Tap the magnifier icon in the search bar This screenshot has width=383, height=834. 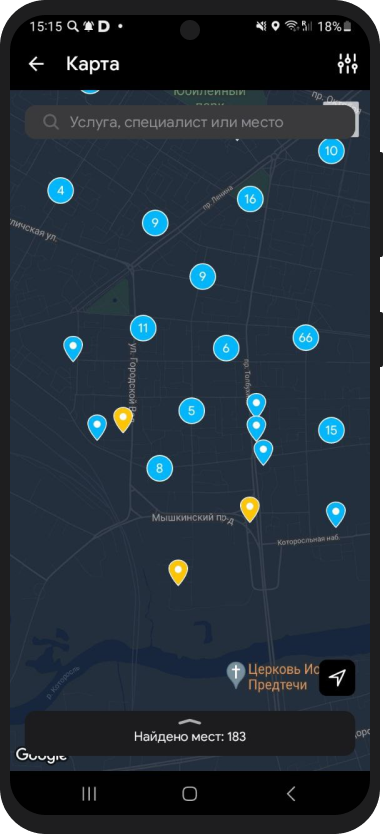(51, 122)
